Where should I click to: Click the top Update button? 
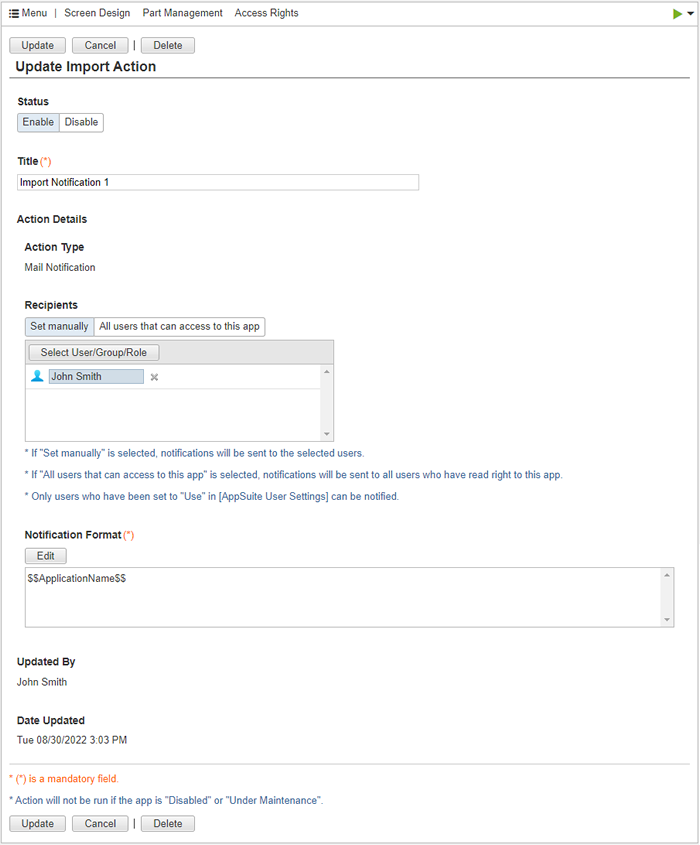38,45
